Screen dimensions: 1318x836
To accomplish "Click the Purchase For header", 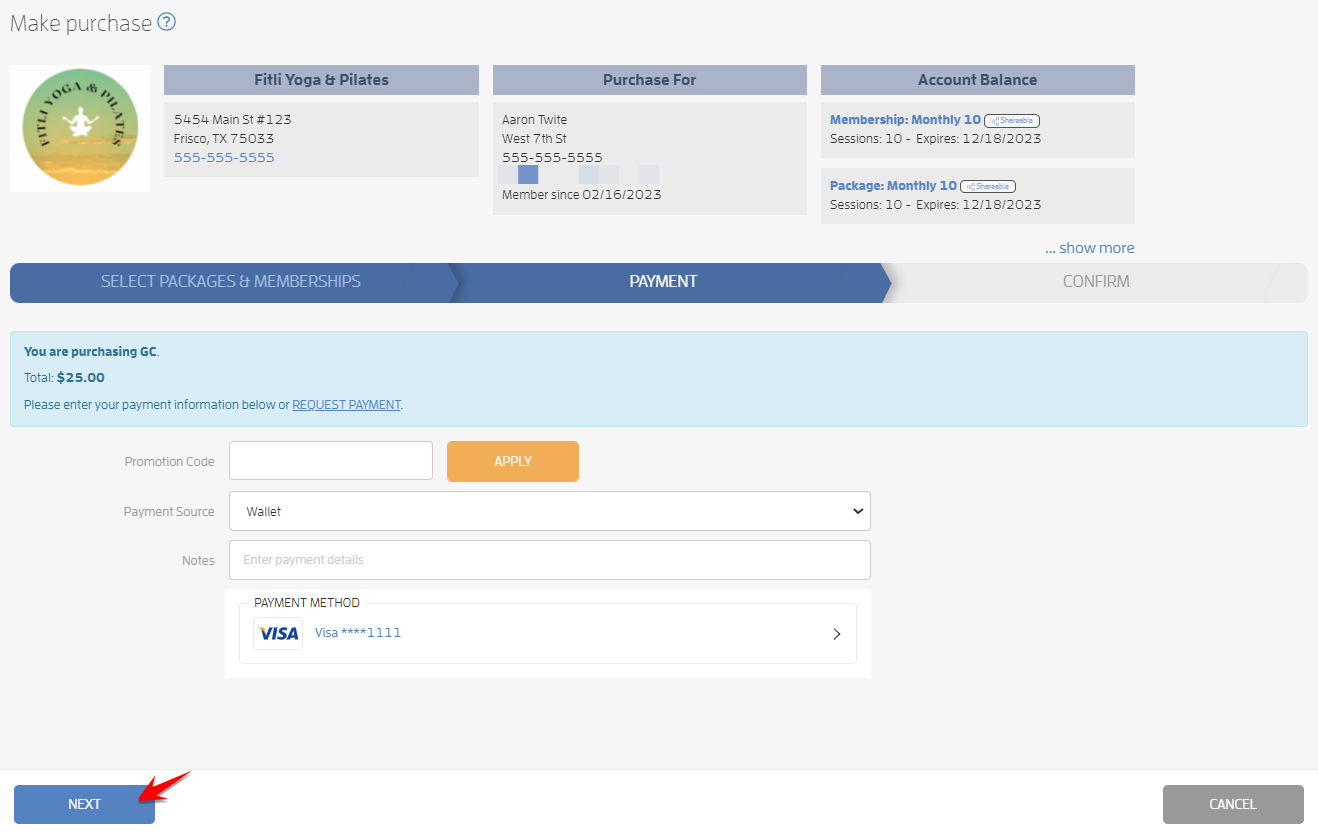I will [x=650, y=80].
